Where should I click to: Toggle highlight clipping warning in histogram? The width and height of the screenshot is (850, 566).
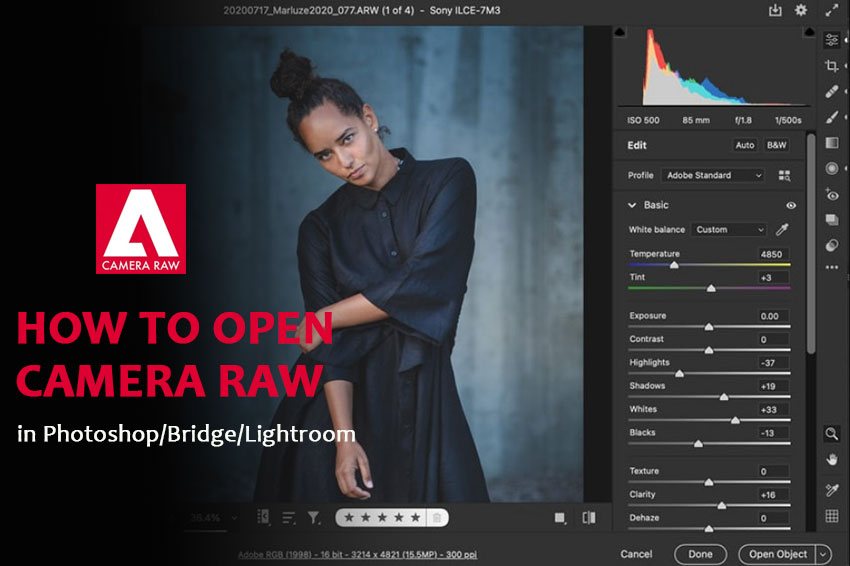pyautogui.click(x=809, y=32)
